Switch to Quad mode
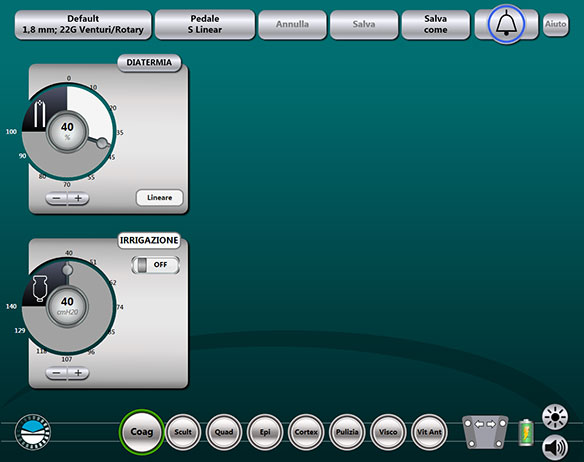Screen dimensions: 584x462 [x=224, y=432]
